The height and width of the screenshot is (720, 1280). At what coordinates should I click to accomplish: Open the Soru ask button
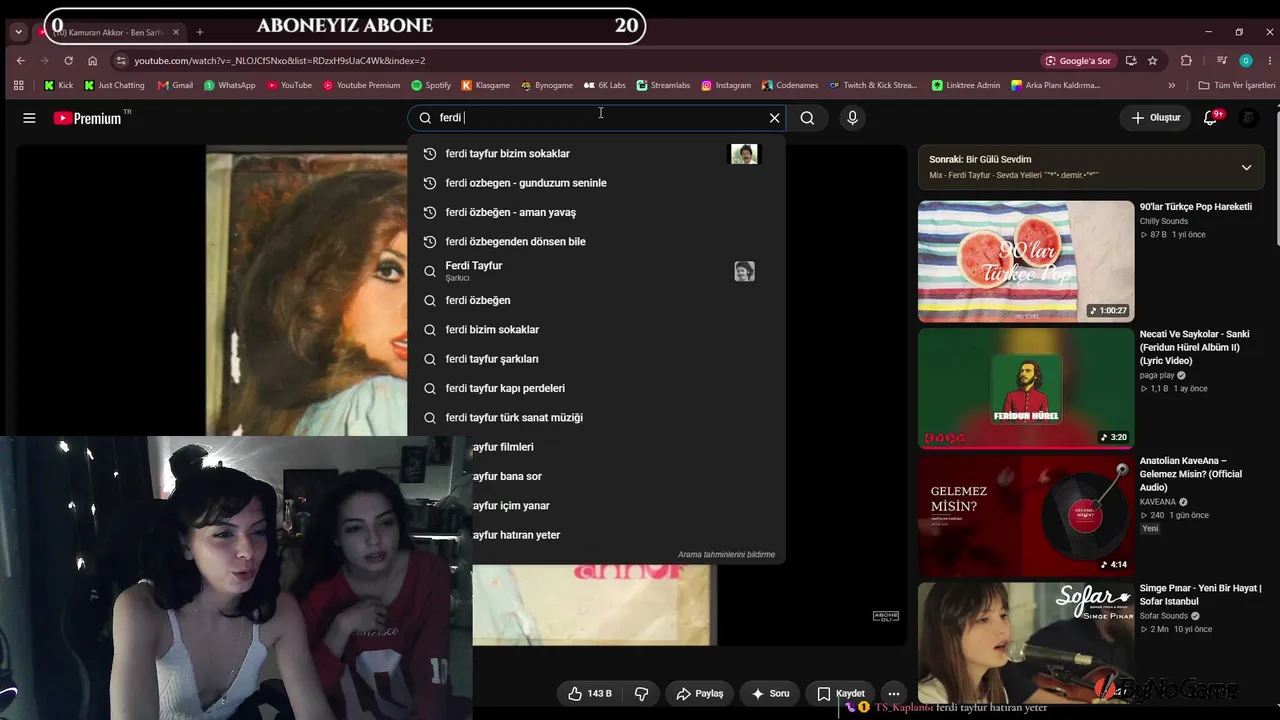tap(771, 693)
